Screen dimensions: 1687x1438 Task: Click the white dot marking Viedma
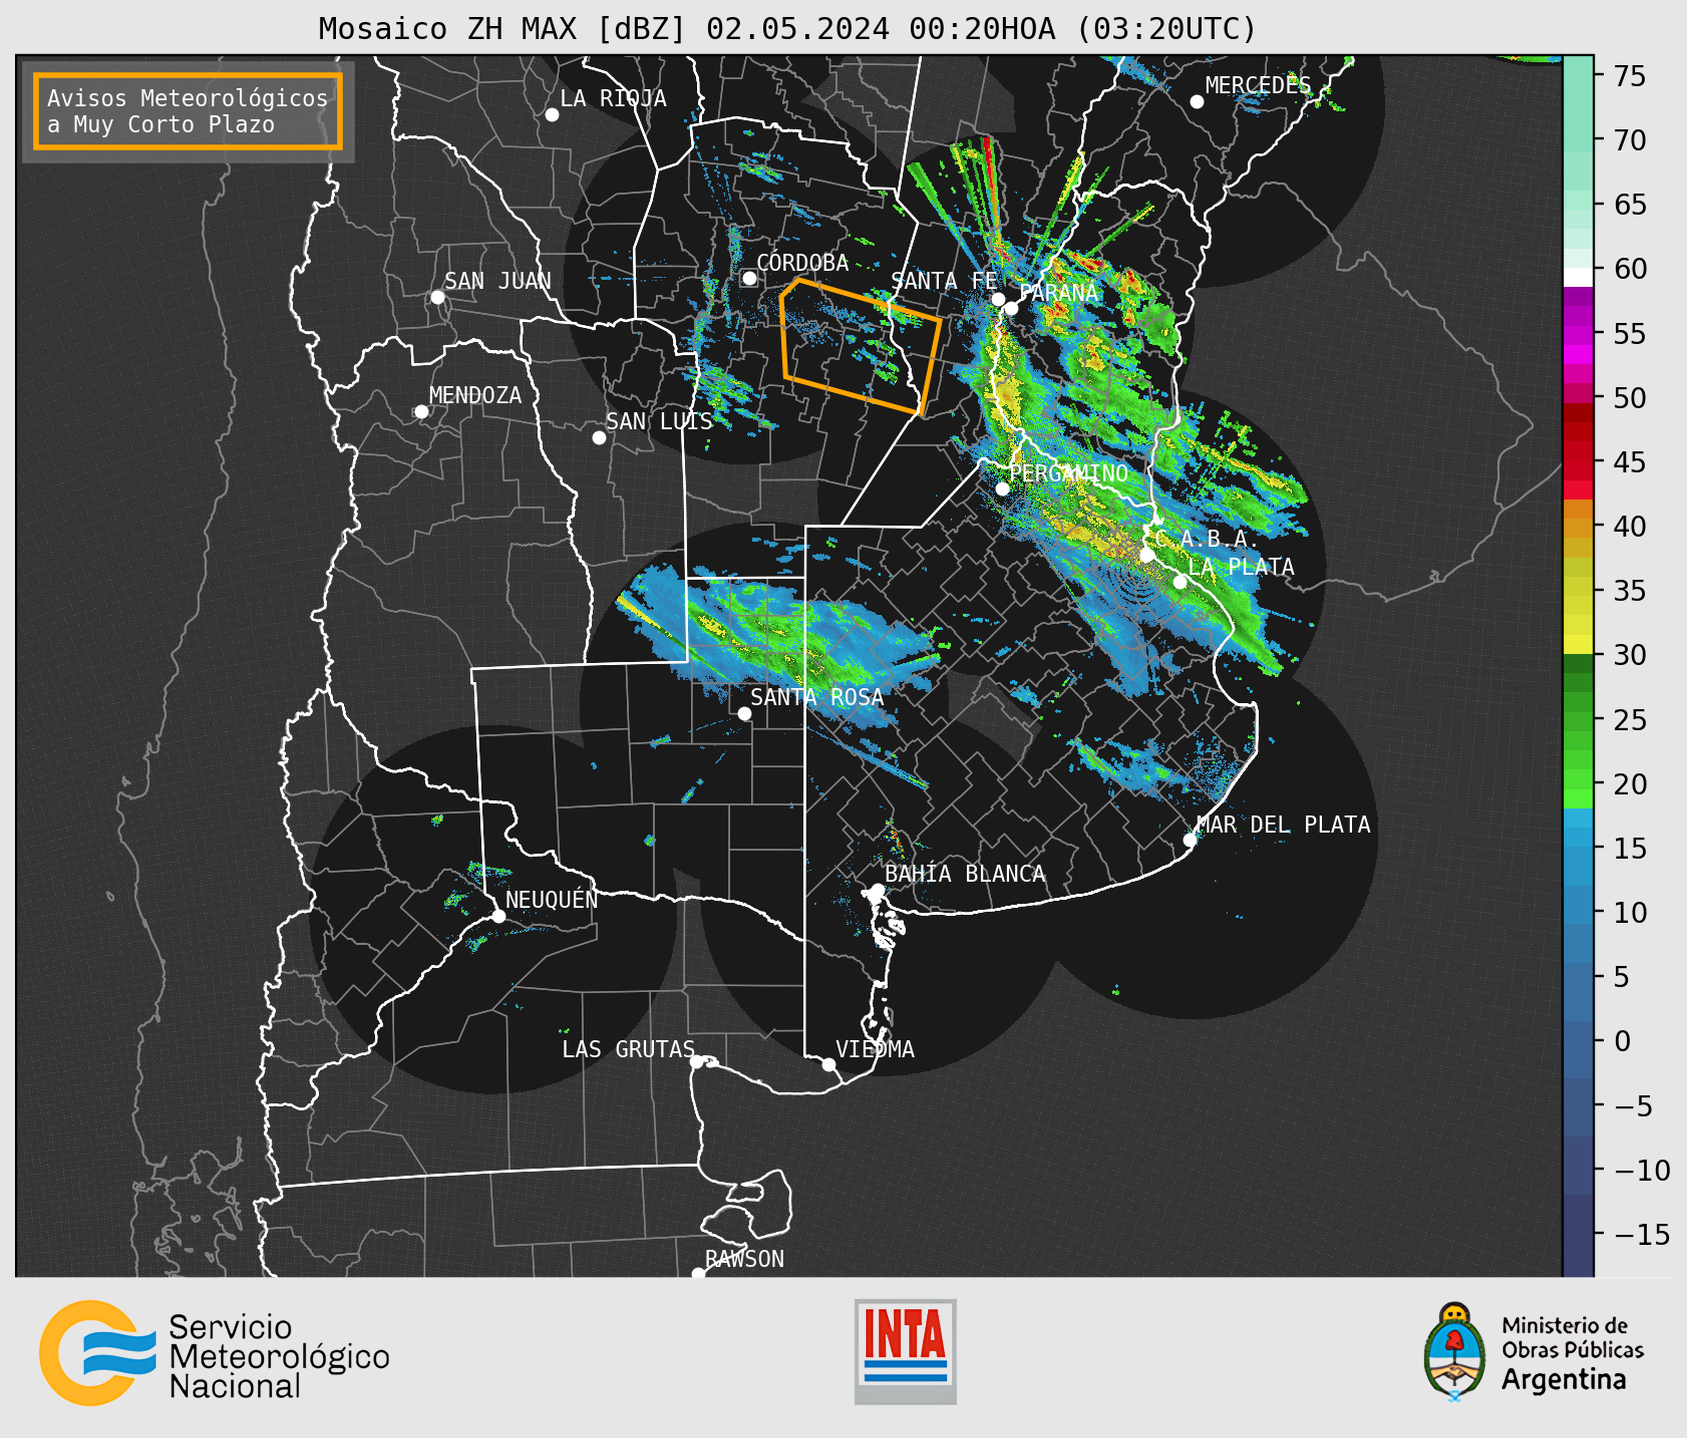828,1065
